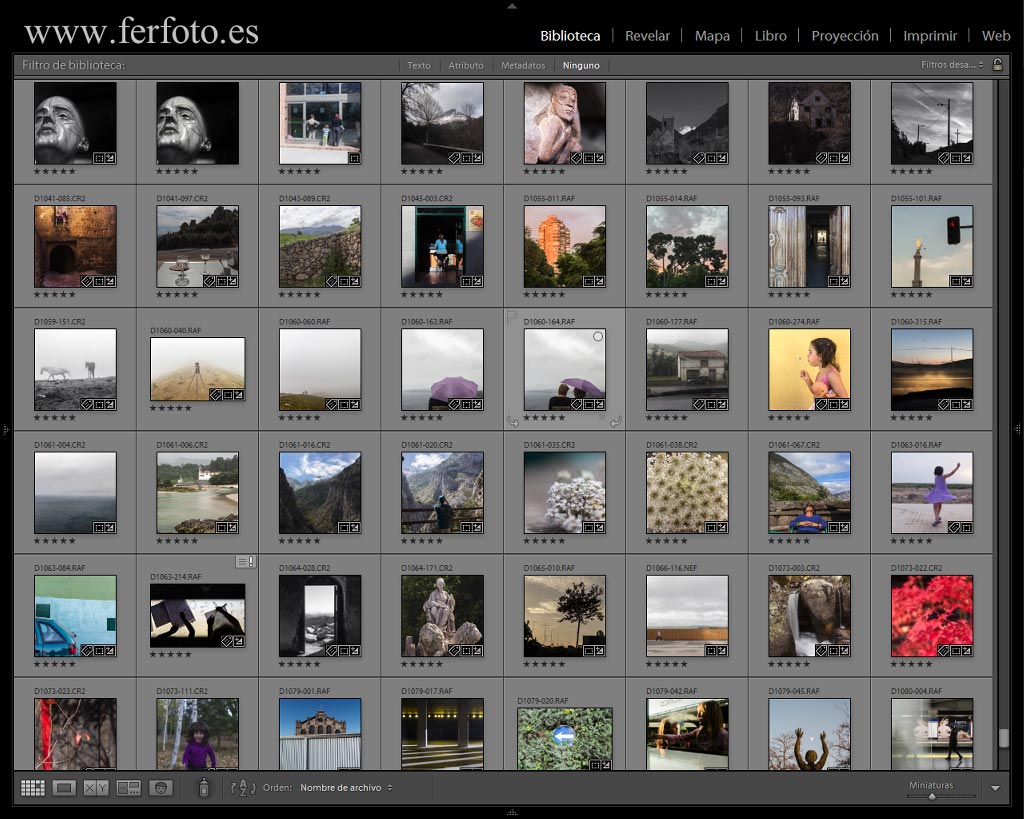Click the grid vertical scrollbar thumb
Viewport: 1024px width, 819px height.
coord(1004,738)
